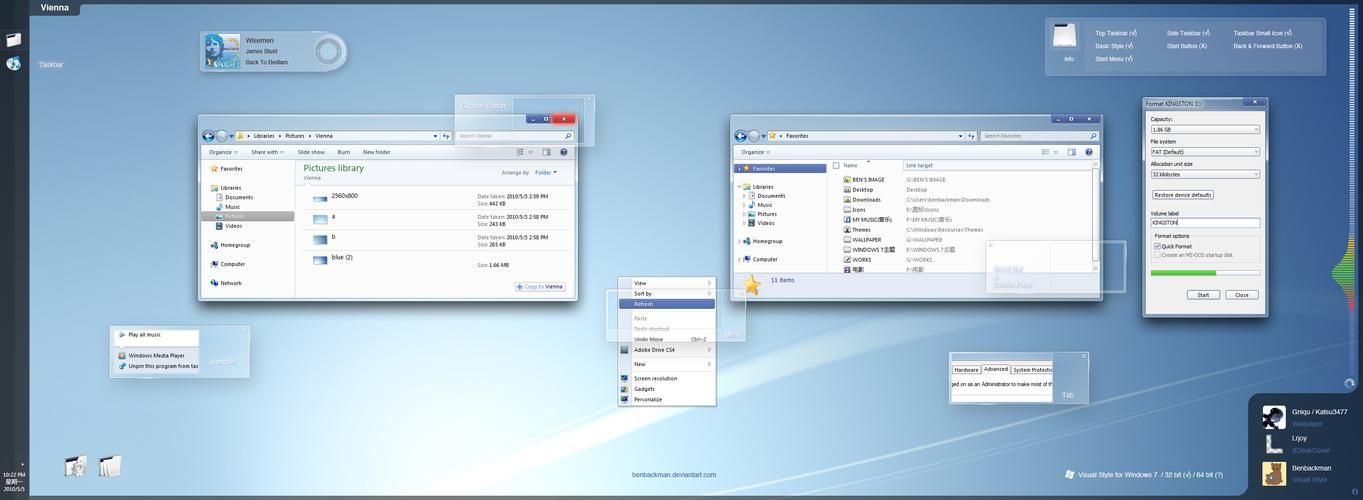Open address history dropdown in Vienna window
Viewport: 1363px width, 500px height.
tap(436, 136)
